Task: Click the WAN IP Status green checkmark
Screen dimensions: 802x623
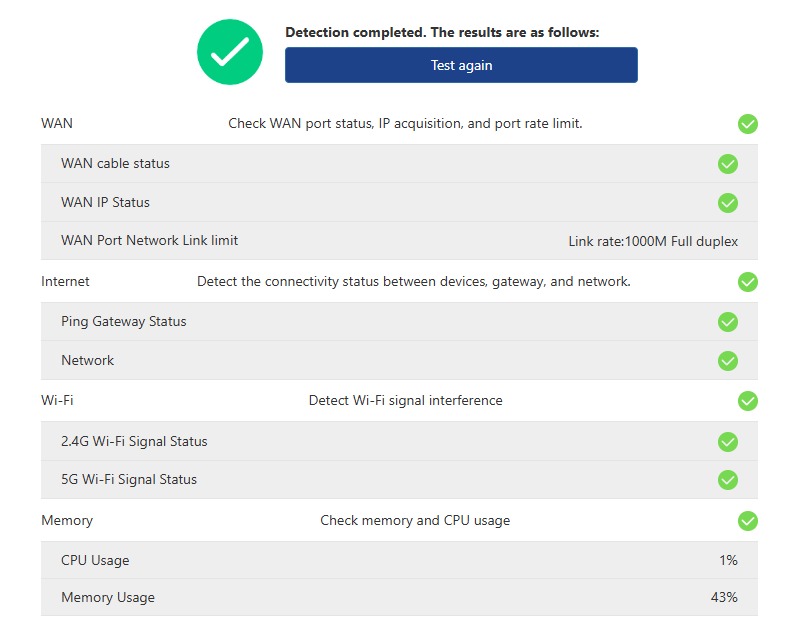Action: [728, 203]
